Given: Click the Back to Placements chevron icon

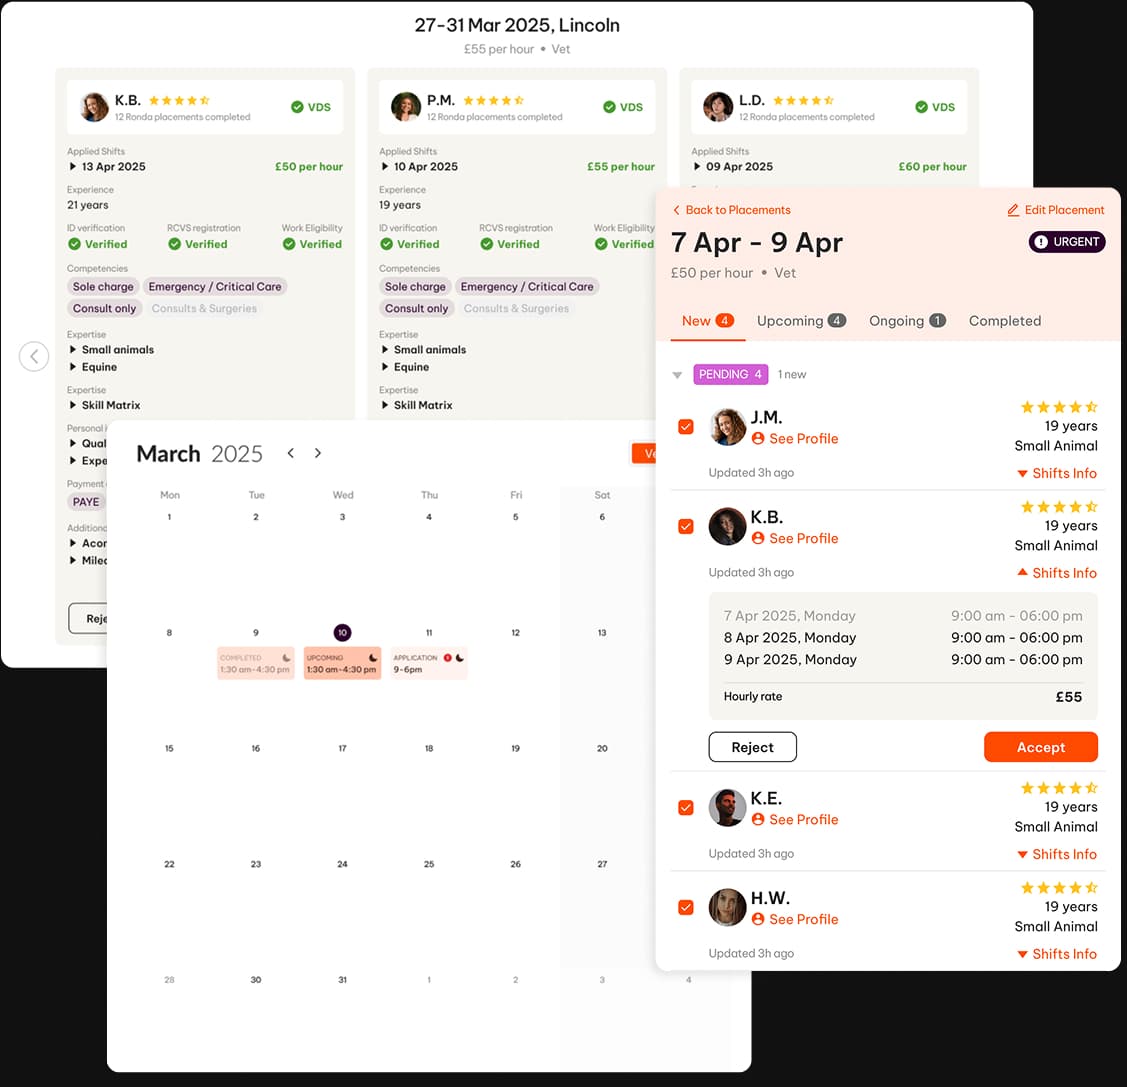Looking at the screenshot, I should [x=677, y=210].
